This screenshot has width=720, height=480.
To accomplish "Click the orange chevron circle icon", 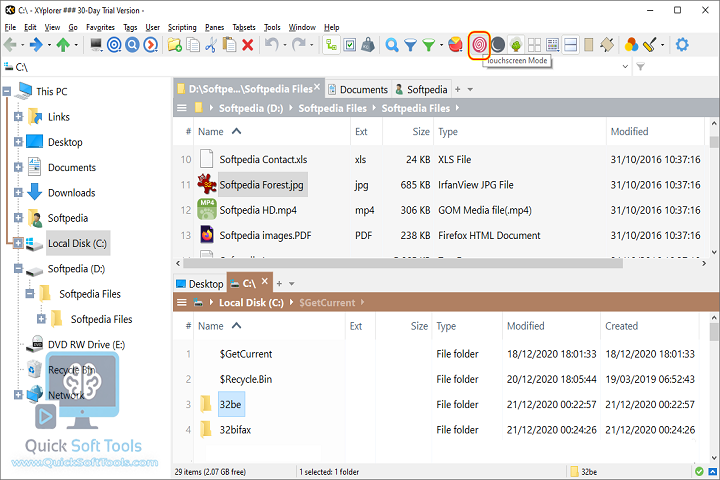I will [x=151, y=45].
